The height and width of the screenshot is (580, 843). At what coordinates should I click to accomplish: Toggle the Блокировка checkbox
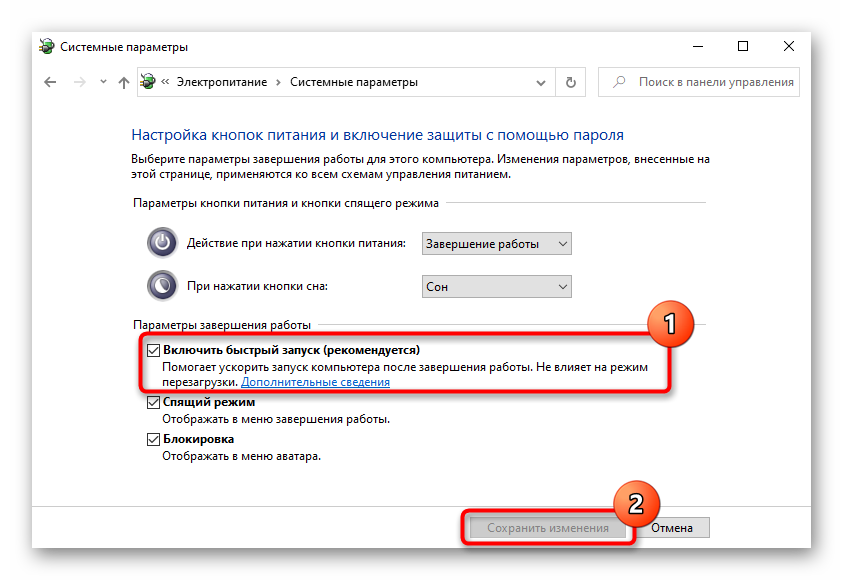click(154, 439)
